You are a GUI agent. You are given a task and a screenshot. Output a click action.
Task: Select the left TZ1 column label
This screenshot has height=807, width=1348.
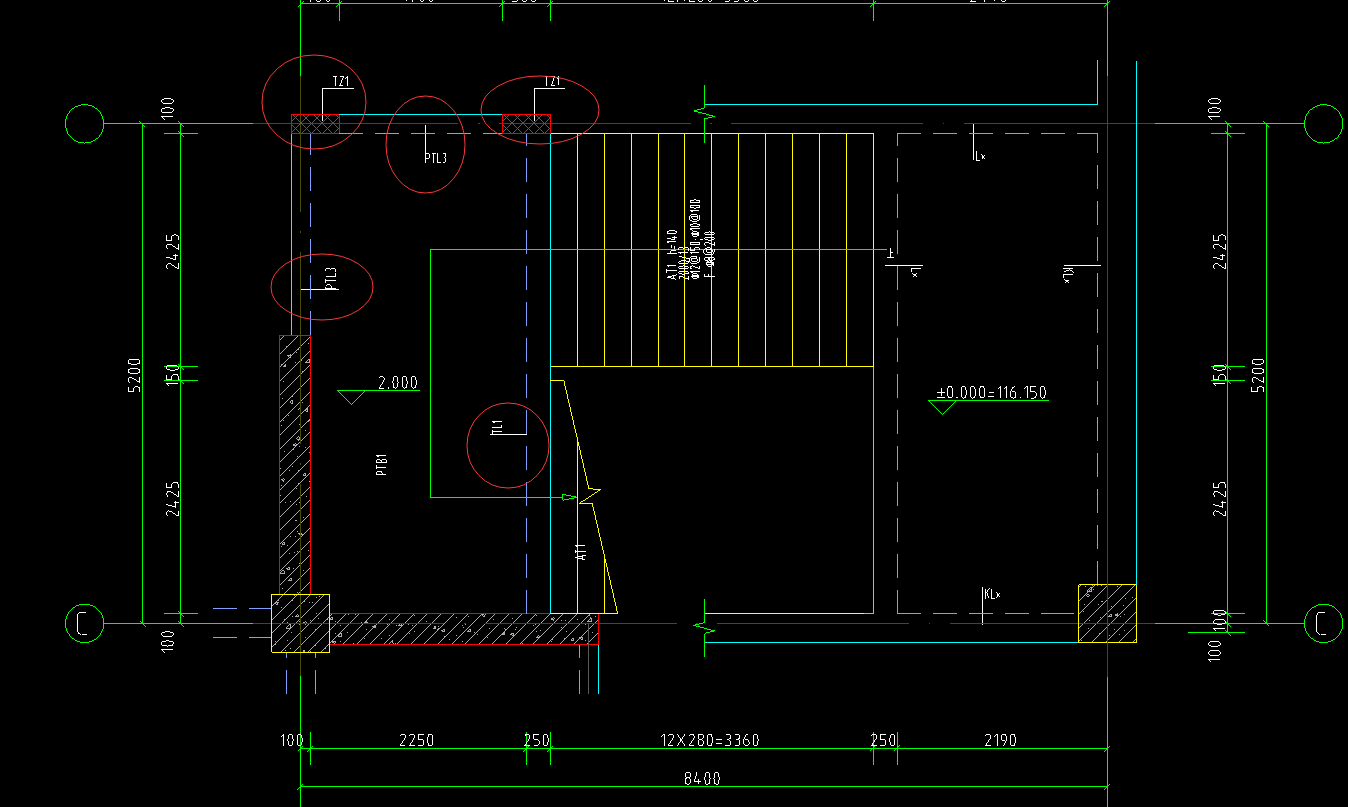click(341, 83)
